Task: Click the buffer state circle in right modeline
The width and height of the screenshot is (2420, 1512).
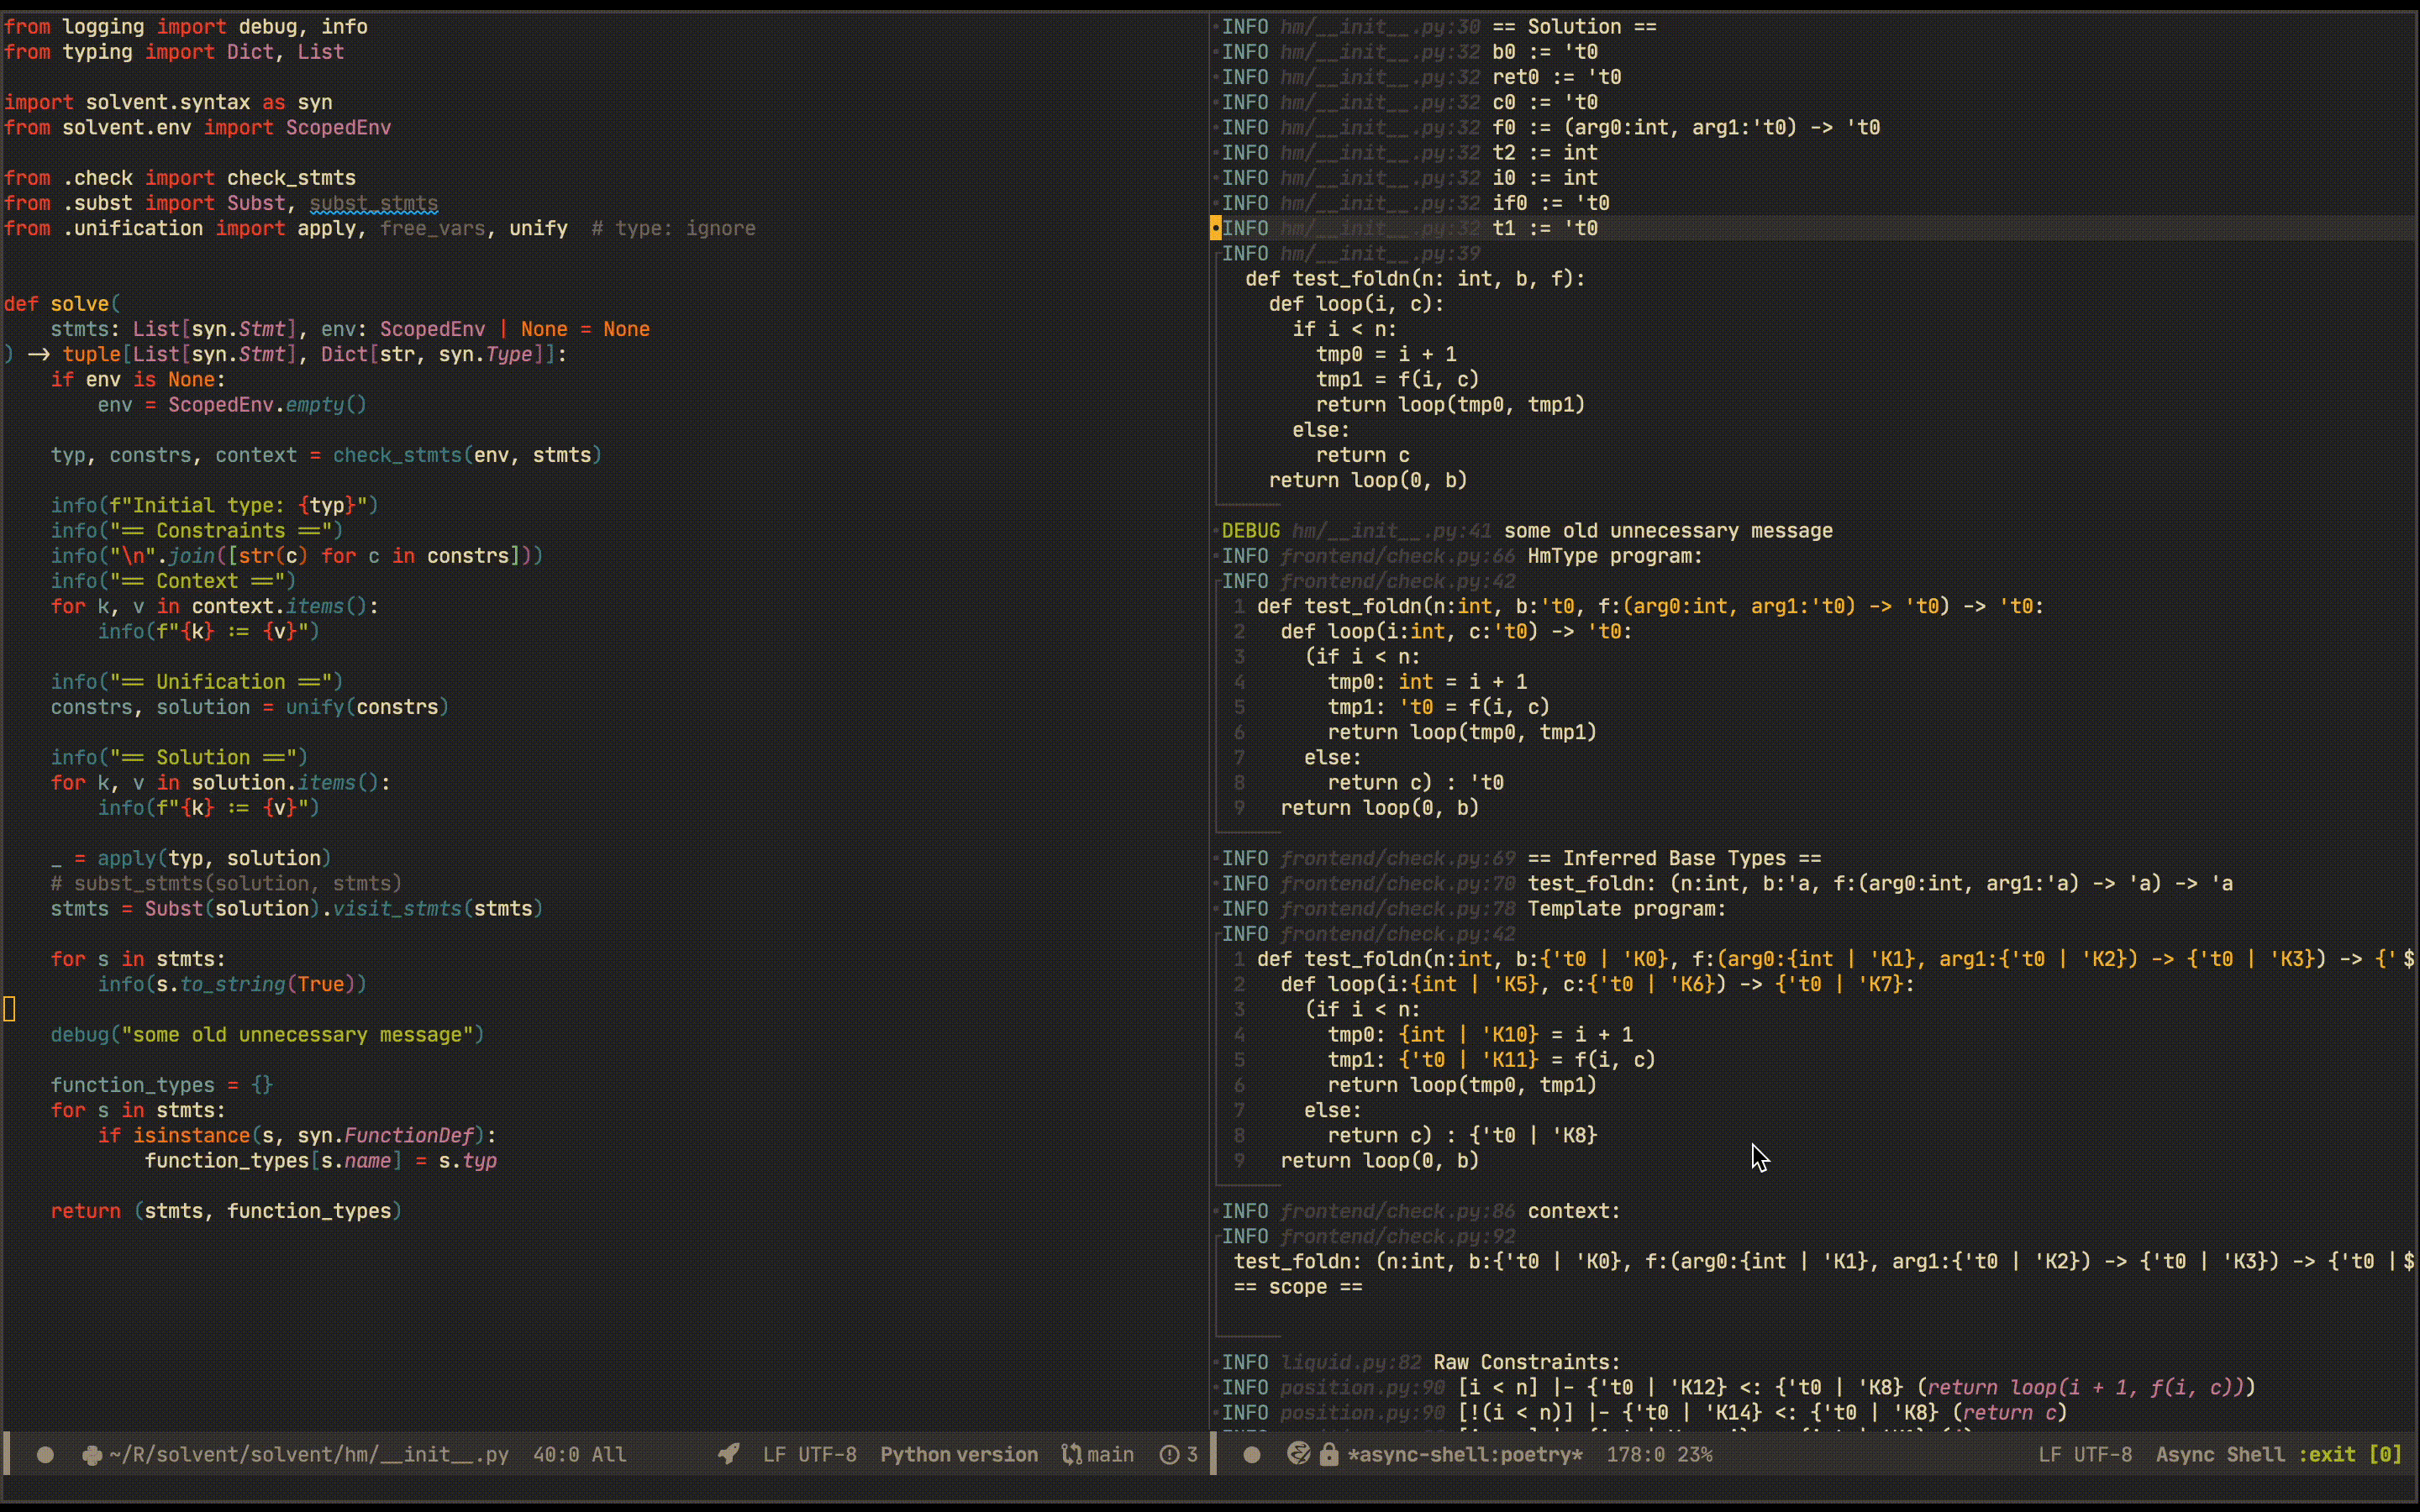Action: 1251,1455
